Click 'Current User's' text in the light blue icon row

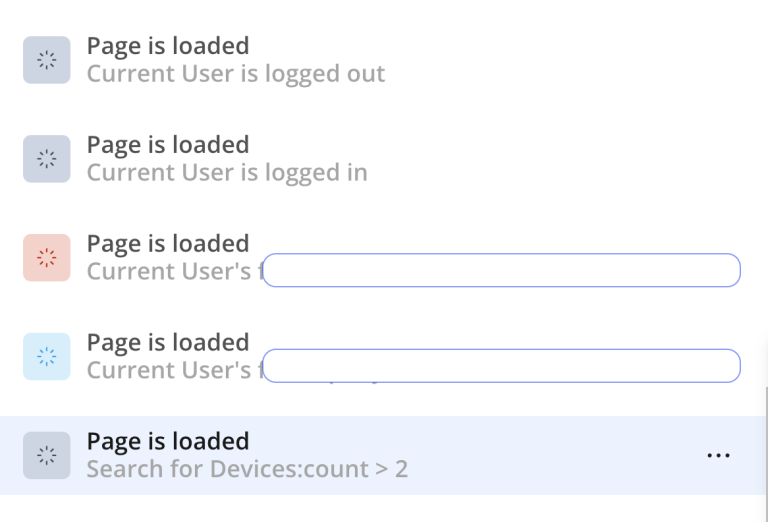tap(169, 370)
